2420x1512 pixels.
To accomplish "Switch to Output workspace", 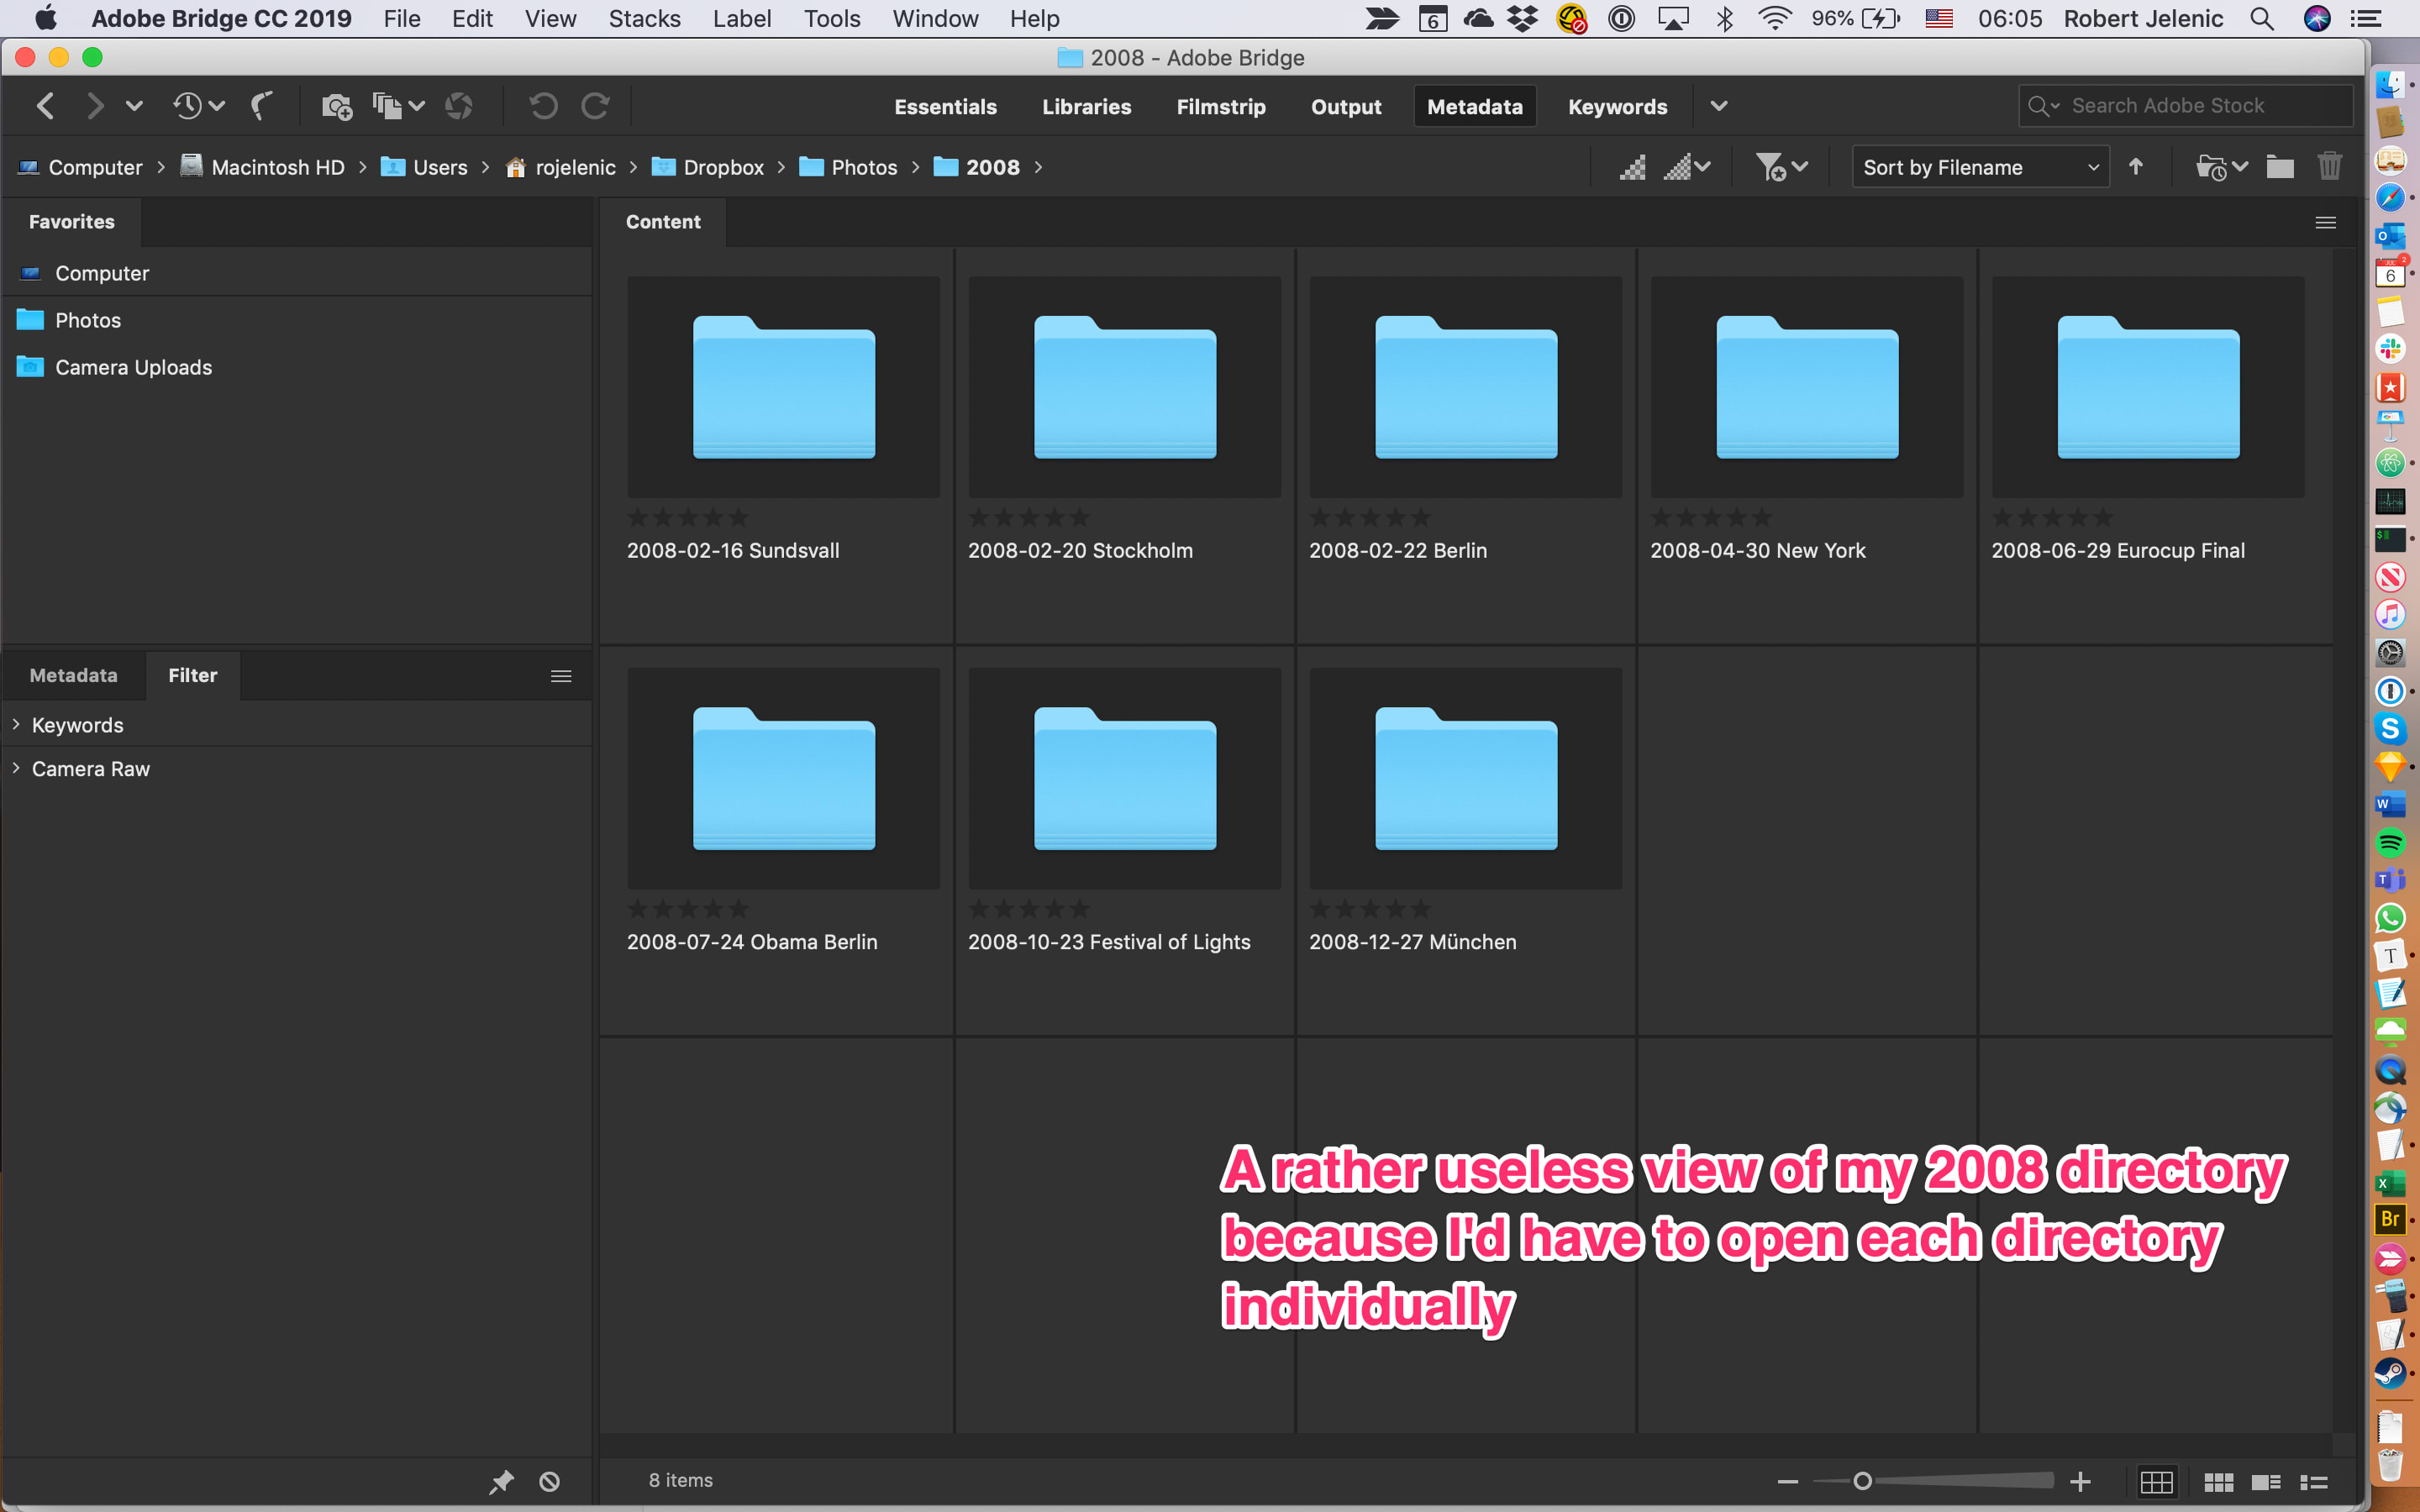I will coord(1346,107).
